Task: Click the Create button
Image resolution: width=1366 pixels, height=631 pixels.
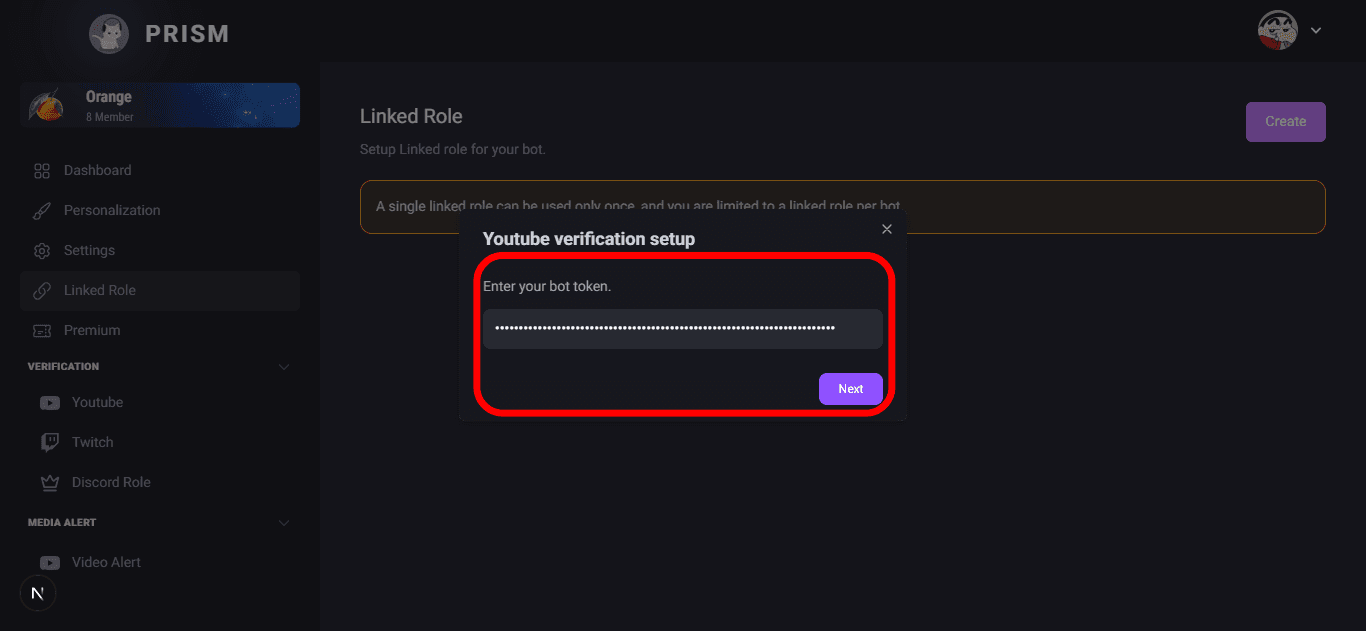Action: click(x=1285, y=121)
